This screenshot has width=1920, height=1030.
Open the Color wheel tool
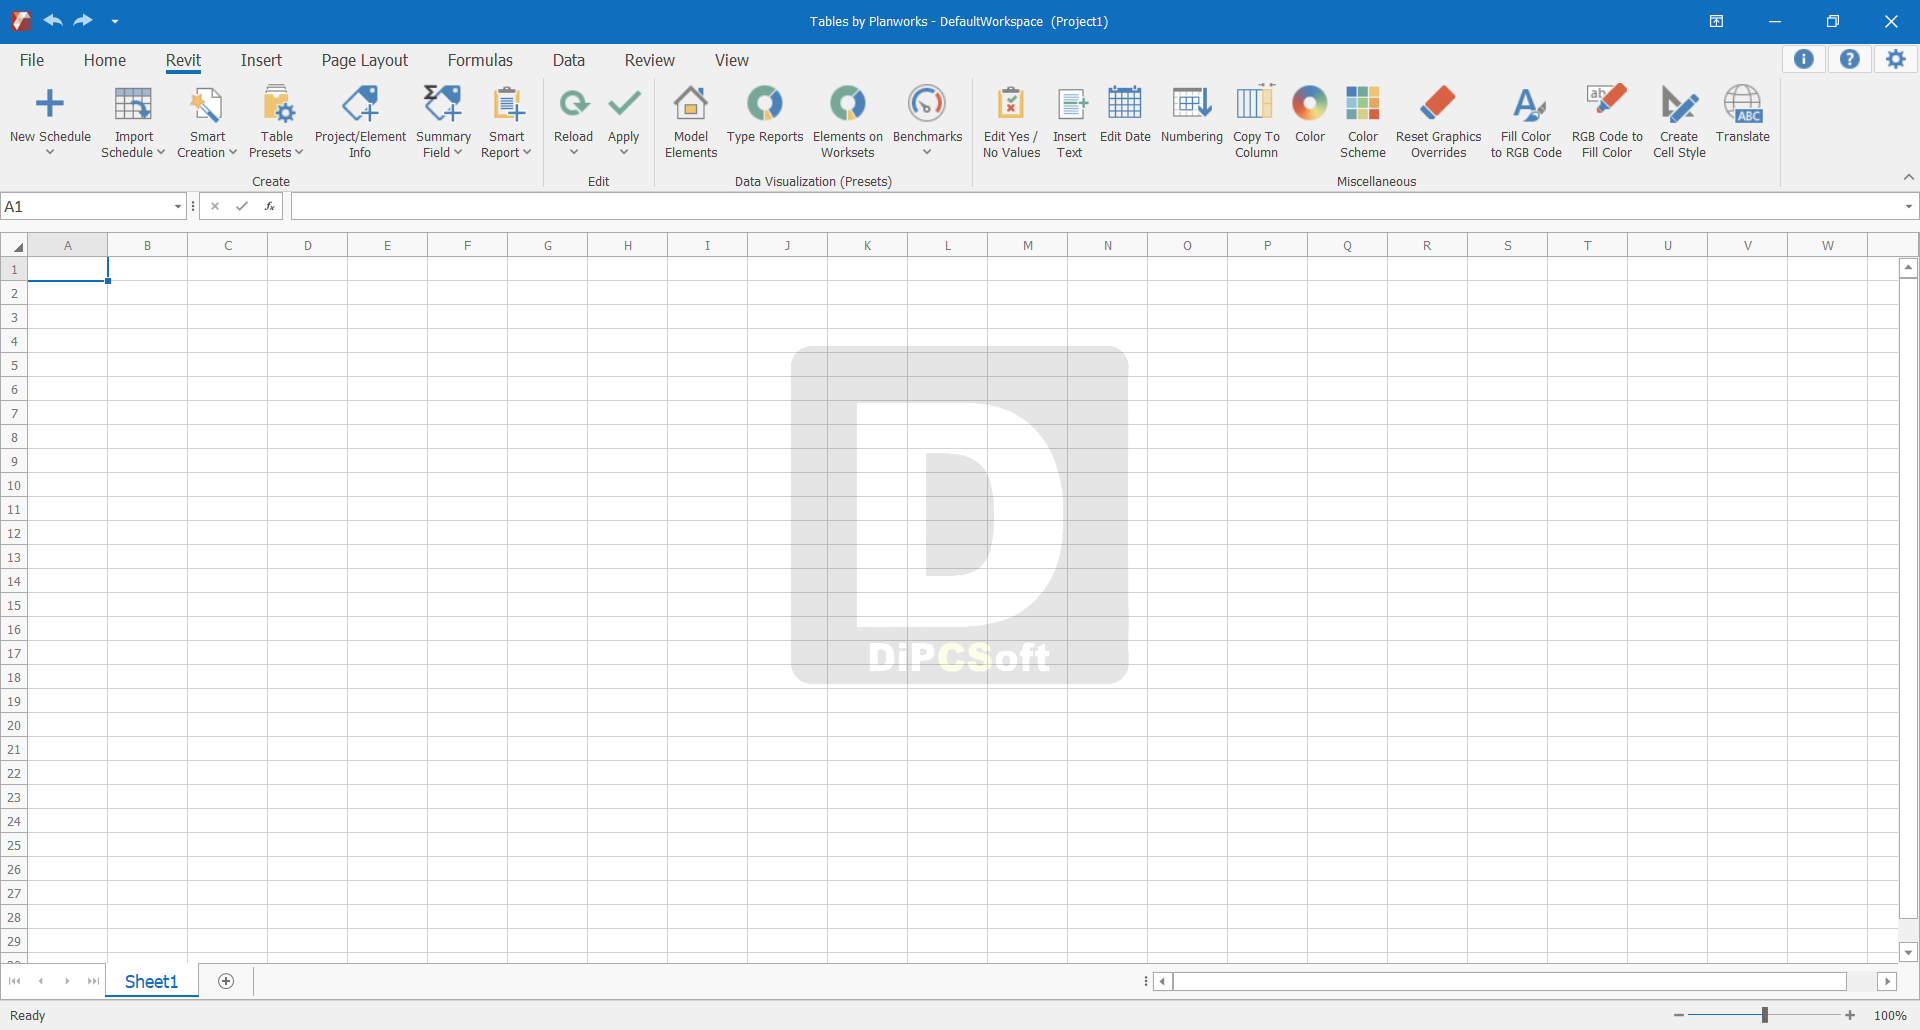(1310, 115)
